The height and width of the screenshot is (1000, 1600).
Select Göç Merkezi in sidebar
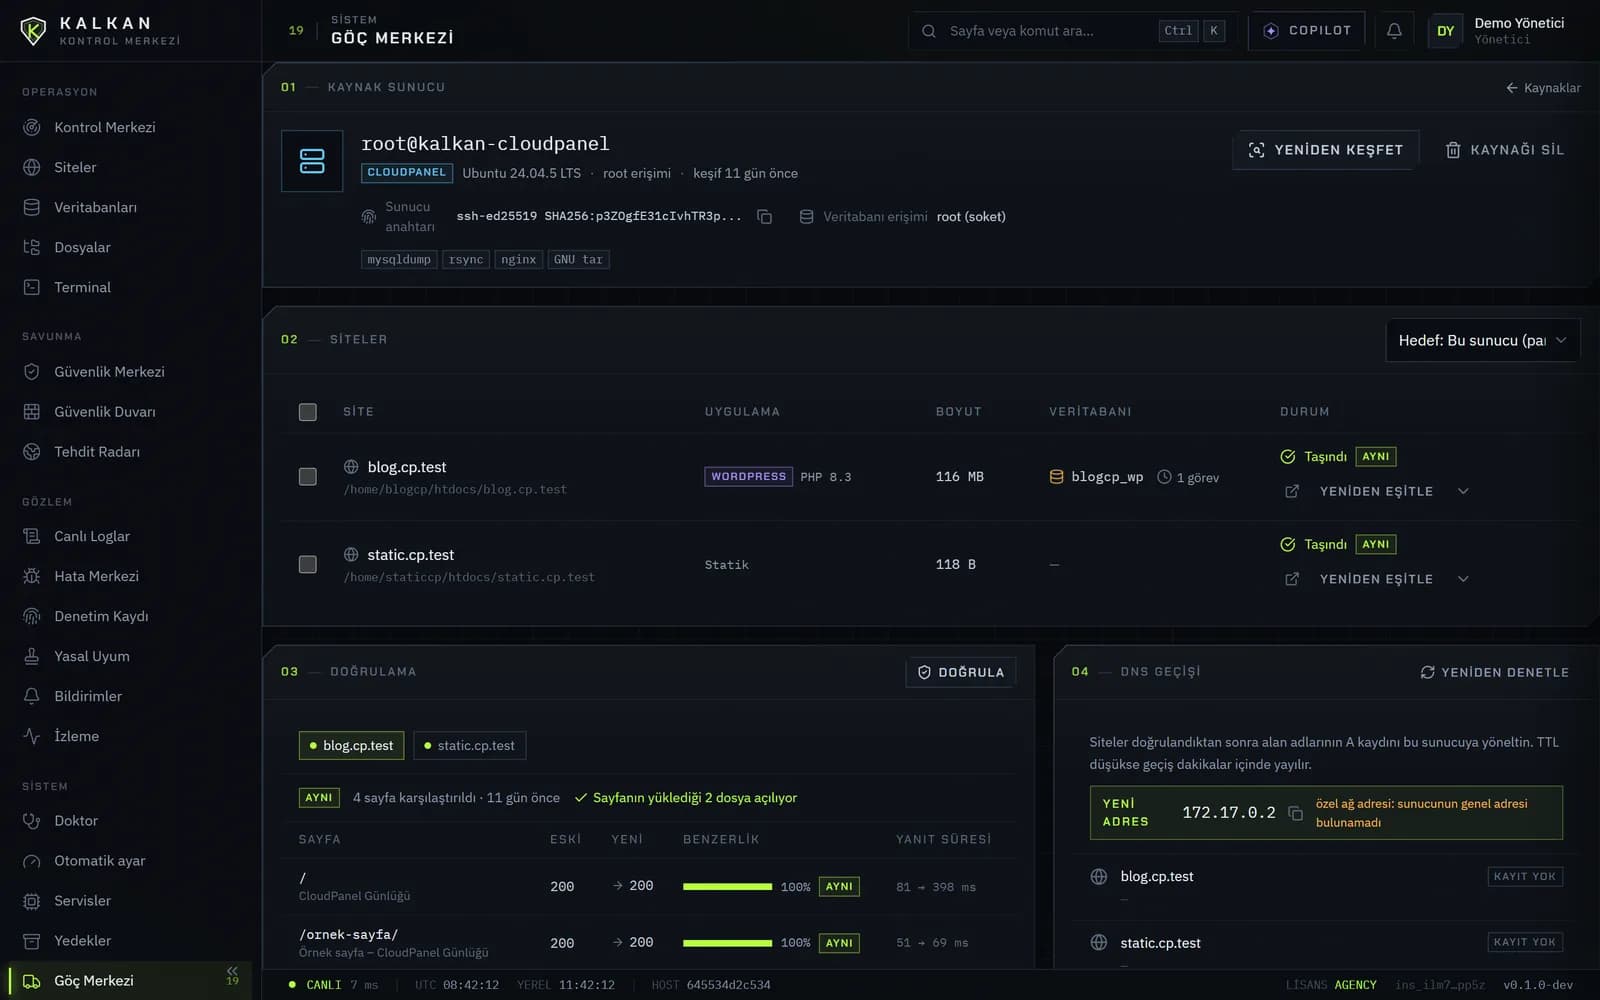[x=130, y=980]
